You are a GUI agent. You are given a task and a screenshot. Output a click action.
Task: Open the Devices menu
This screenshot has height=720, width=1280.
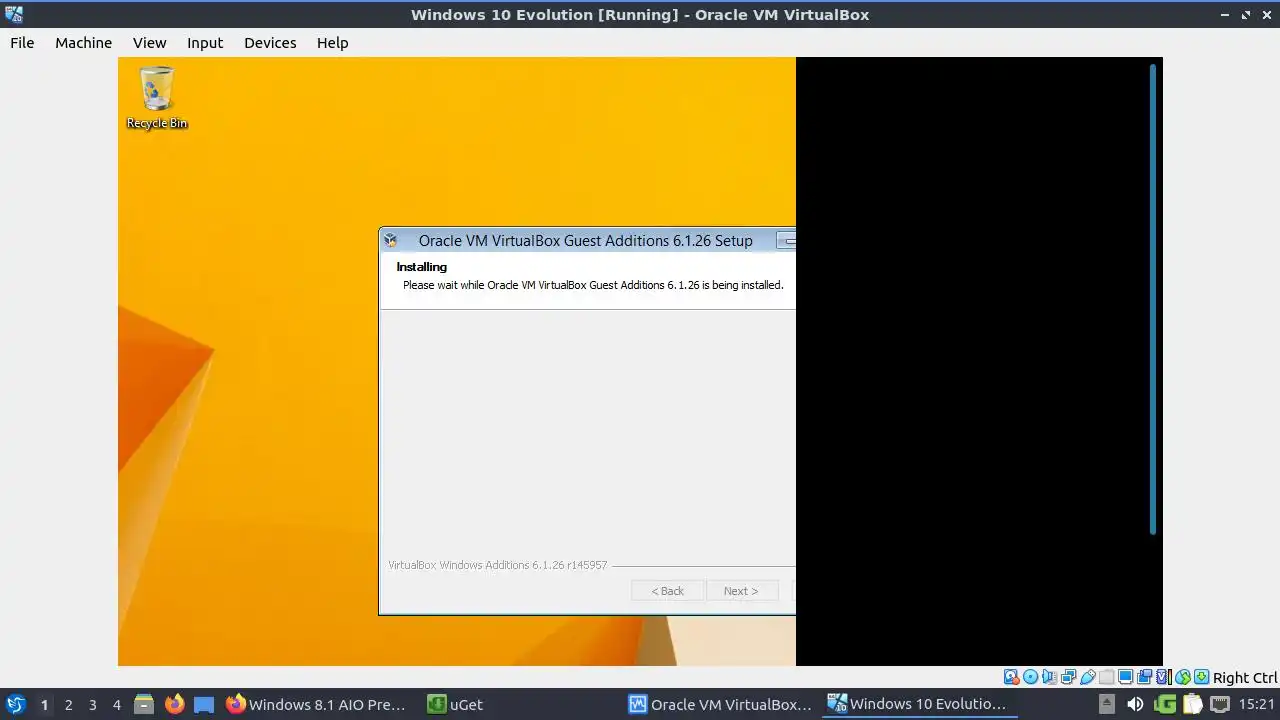coord(270,43)
